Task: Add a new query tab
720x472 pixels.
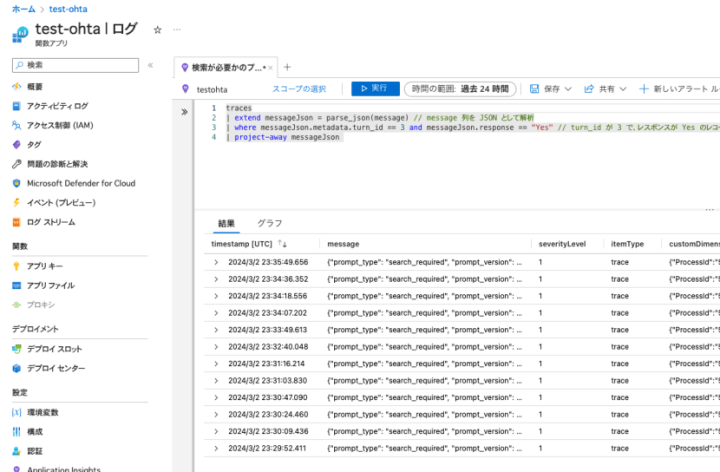Action: (287, 67)
